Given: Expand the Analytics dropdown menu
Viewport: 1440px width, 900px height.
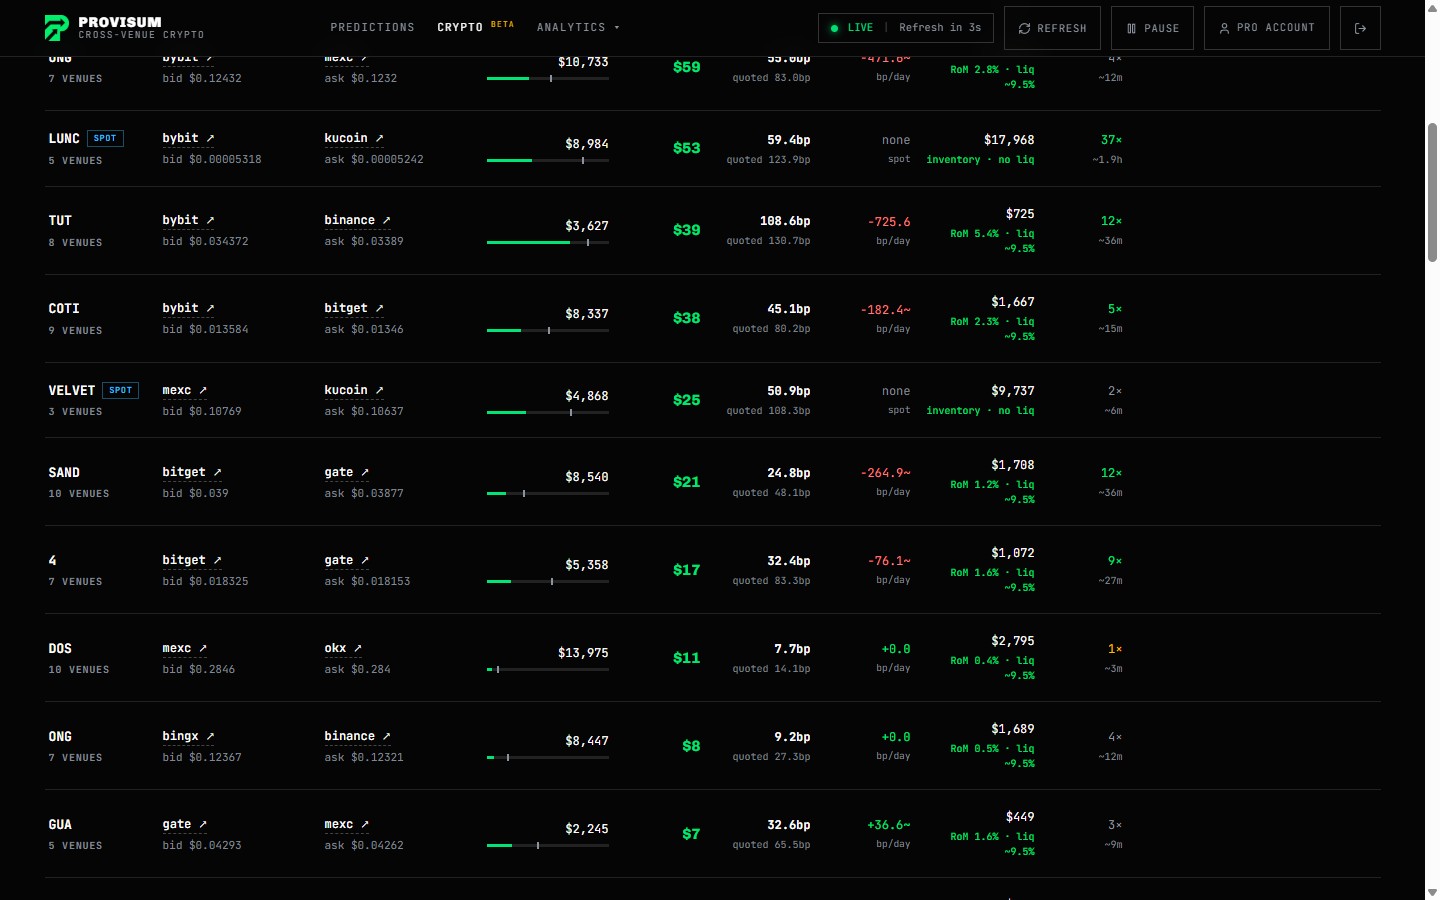Looking at the screenshot, I should click(x=578, y=28).
